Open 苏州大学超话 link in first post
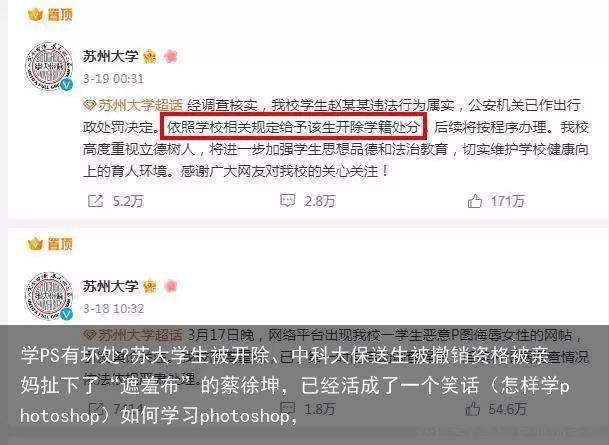Image resolution: width=609 pixels, height=445 pixels. (133, 105)
